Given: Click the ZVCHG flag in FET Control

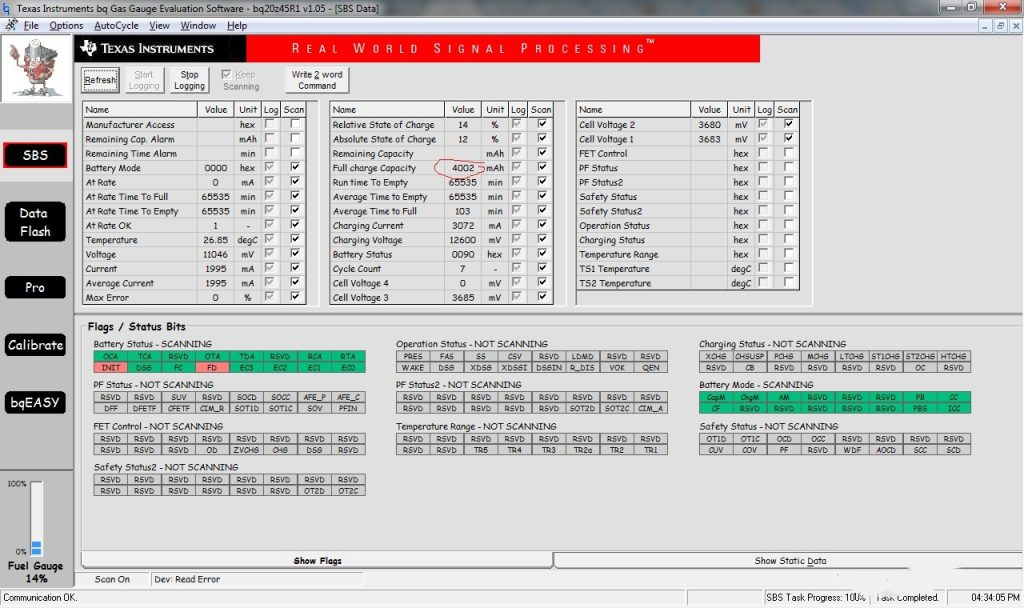Looking at the screenshot, I should tap(246, 450).
